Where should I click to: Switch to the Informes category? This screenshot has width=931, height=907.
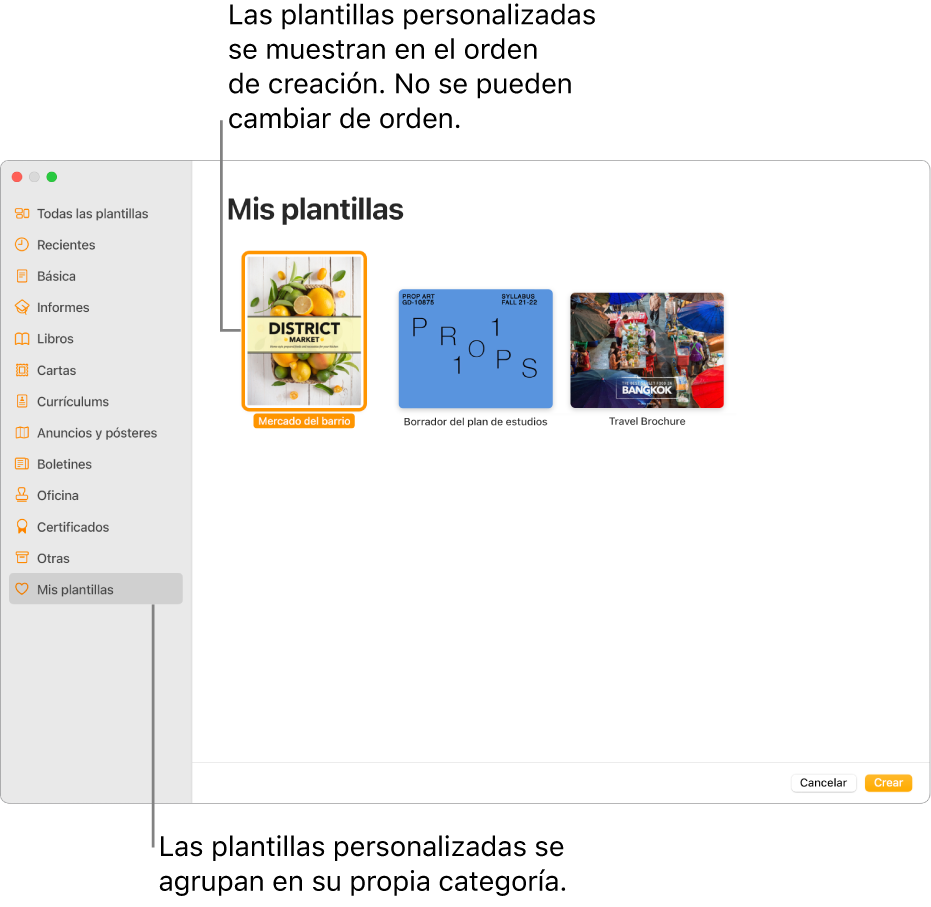click(x=63, y=307)
